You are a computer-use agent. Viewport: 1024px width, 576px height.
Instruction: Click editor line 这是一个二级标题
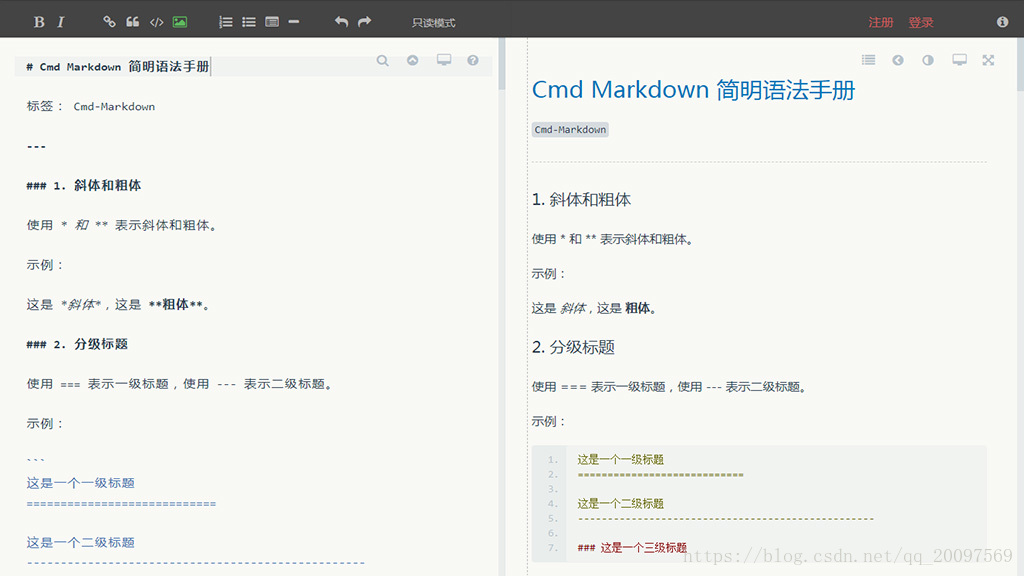[x=80, y=543]
